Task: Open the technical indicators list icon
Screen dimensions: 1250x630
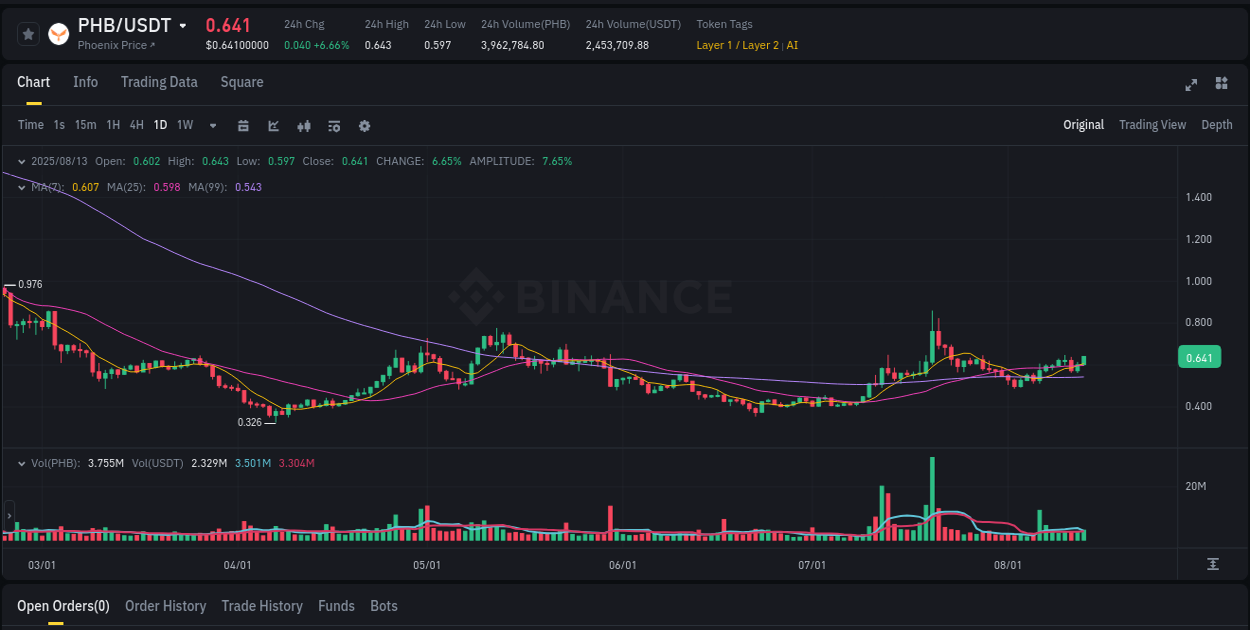Action: click(x=334, y=125)
